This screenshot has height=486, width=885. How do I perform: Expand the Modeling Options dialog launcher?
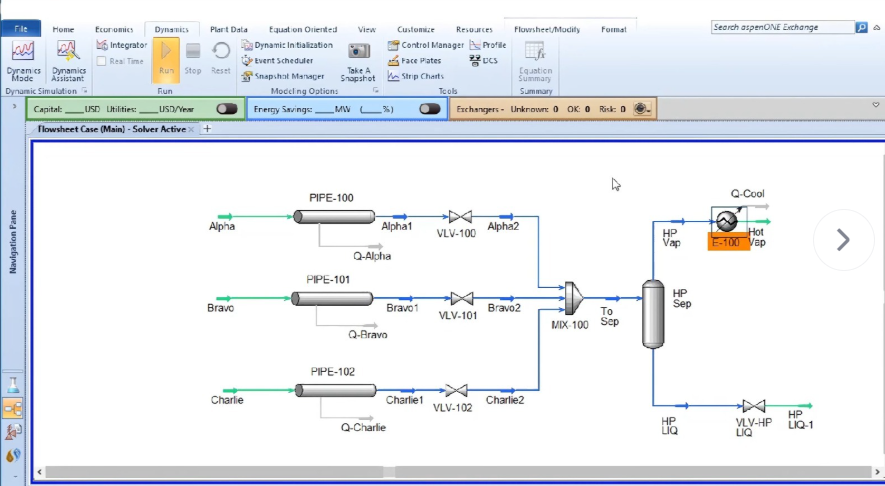(x=376, y=90)
